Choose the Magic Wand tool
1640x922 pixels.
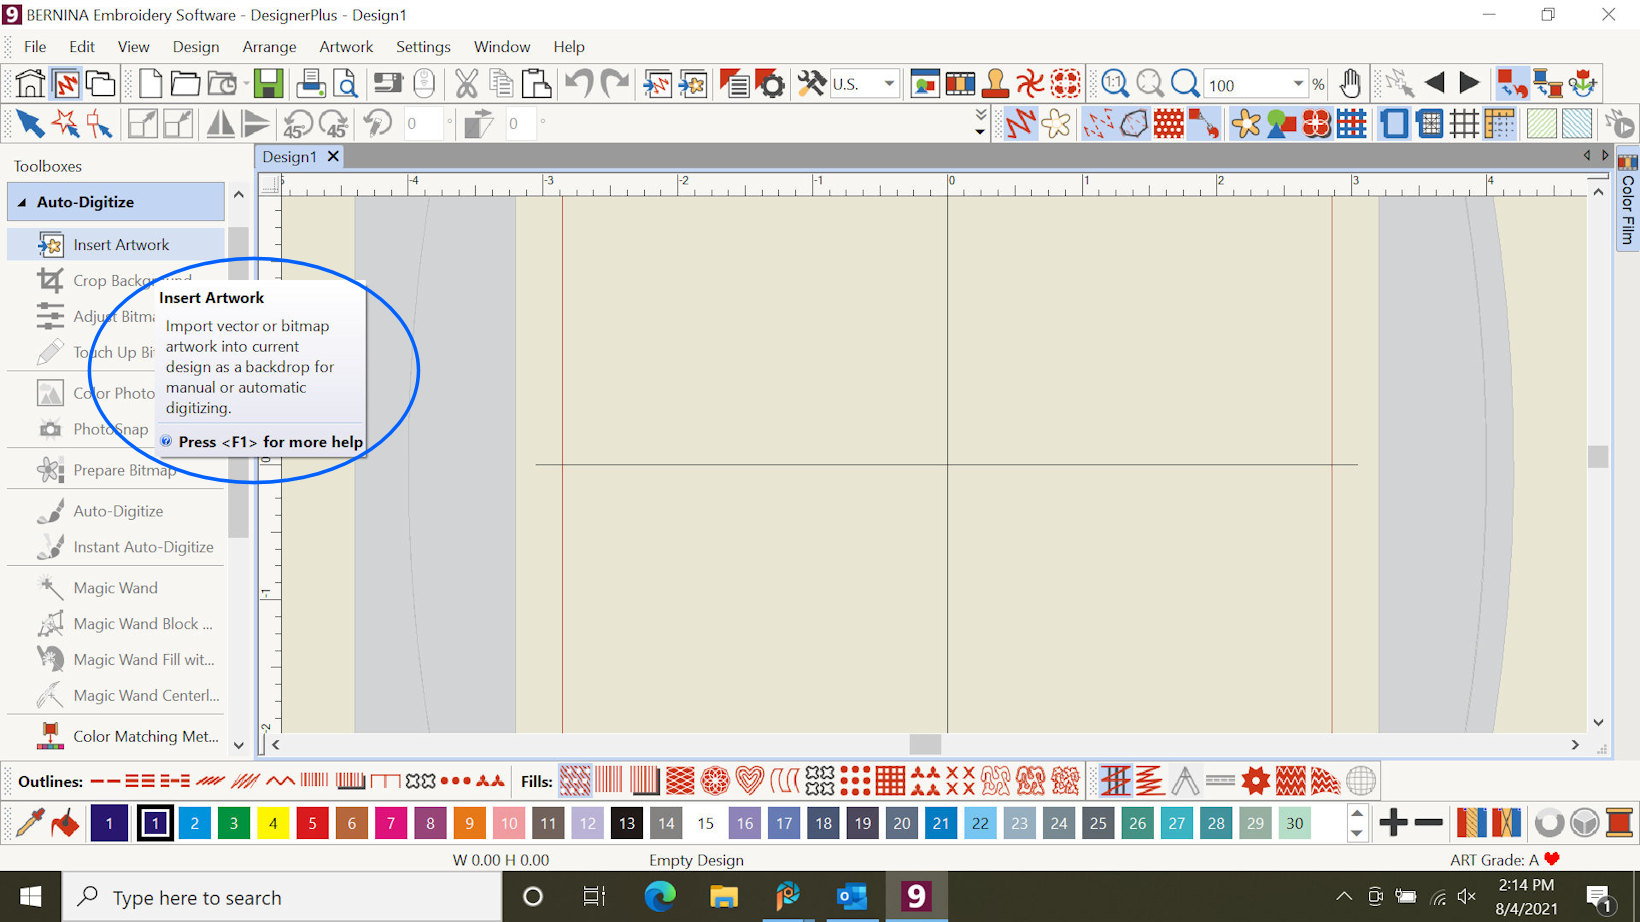pos(116,588)
